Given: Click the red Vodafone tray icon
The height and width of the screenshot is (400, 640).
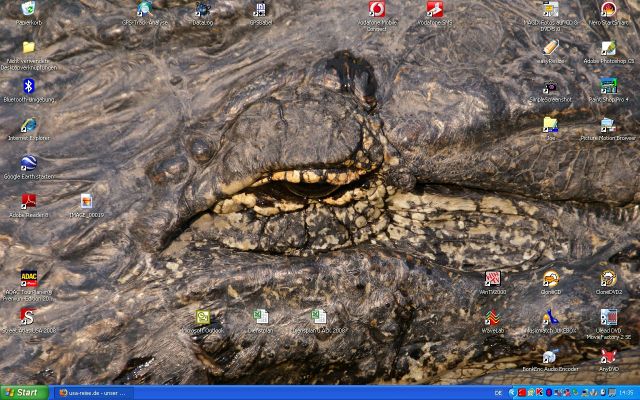Looking at the screenshot, I should tap(521, 393).
